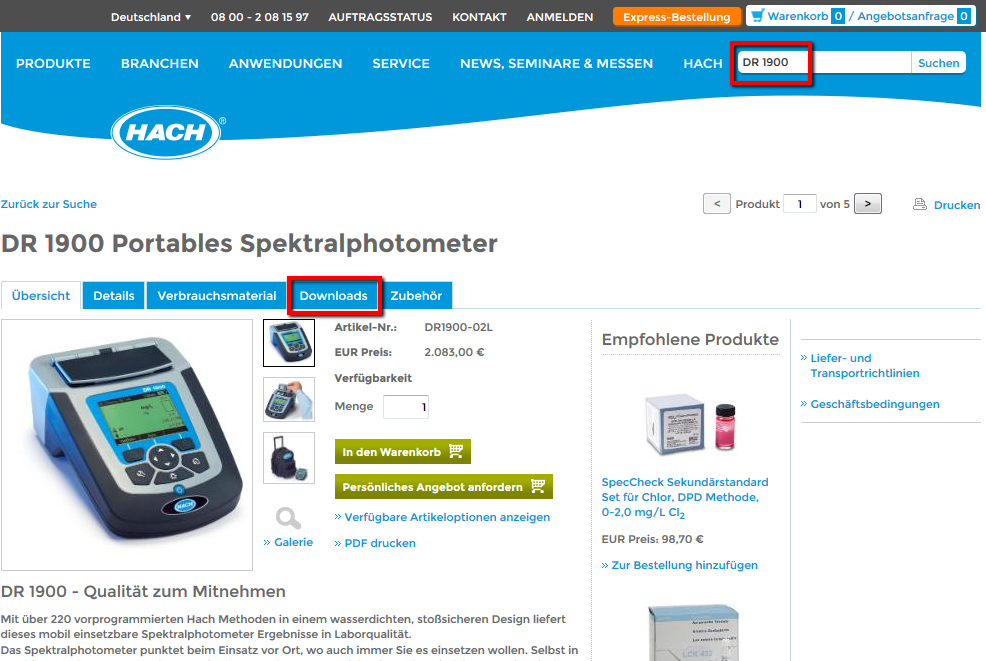
Task: Click Persönliches Angebot anfordern button
Action: coord(443,487)
